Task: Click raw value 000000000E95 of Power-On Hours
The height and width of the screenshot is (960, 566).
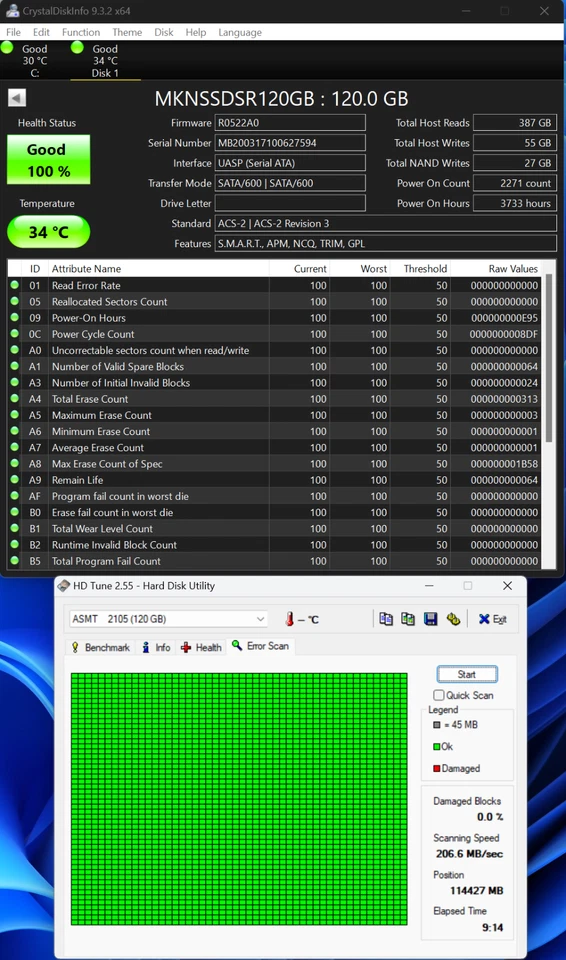Action: [504, 318]
